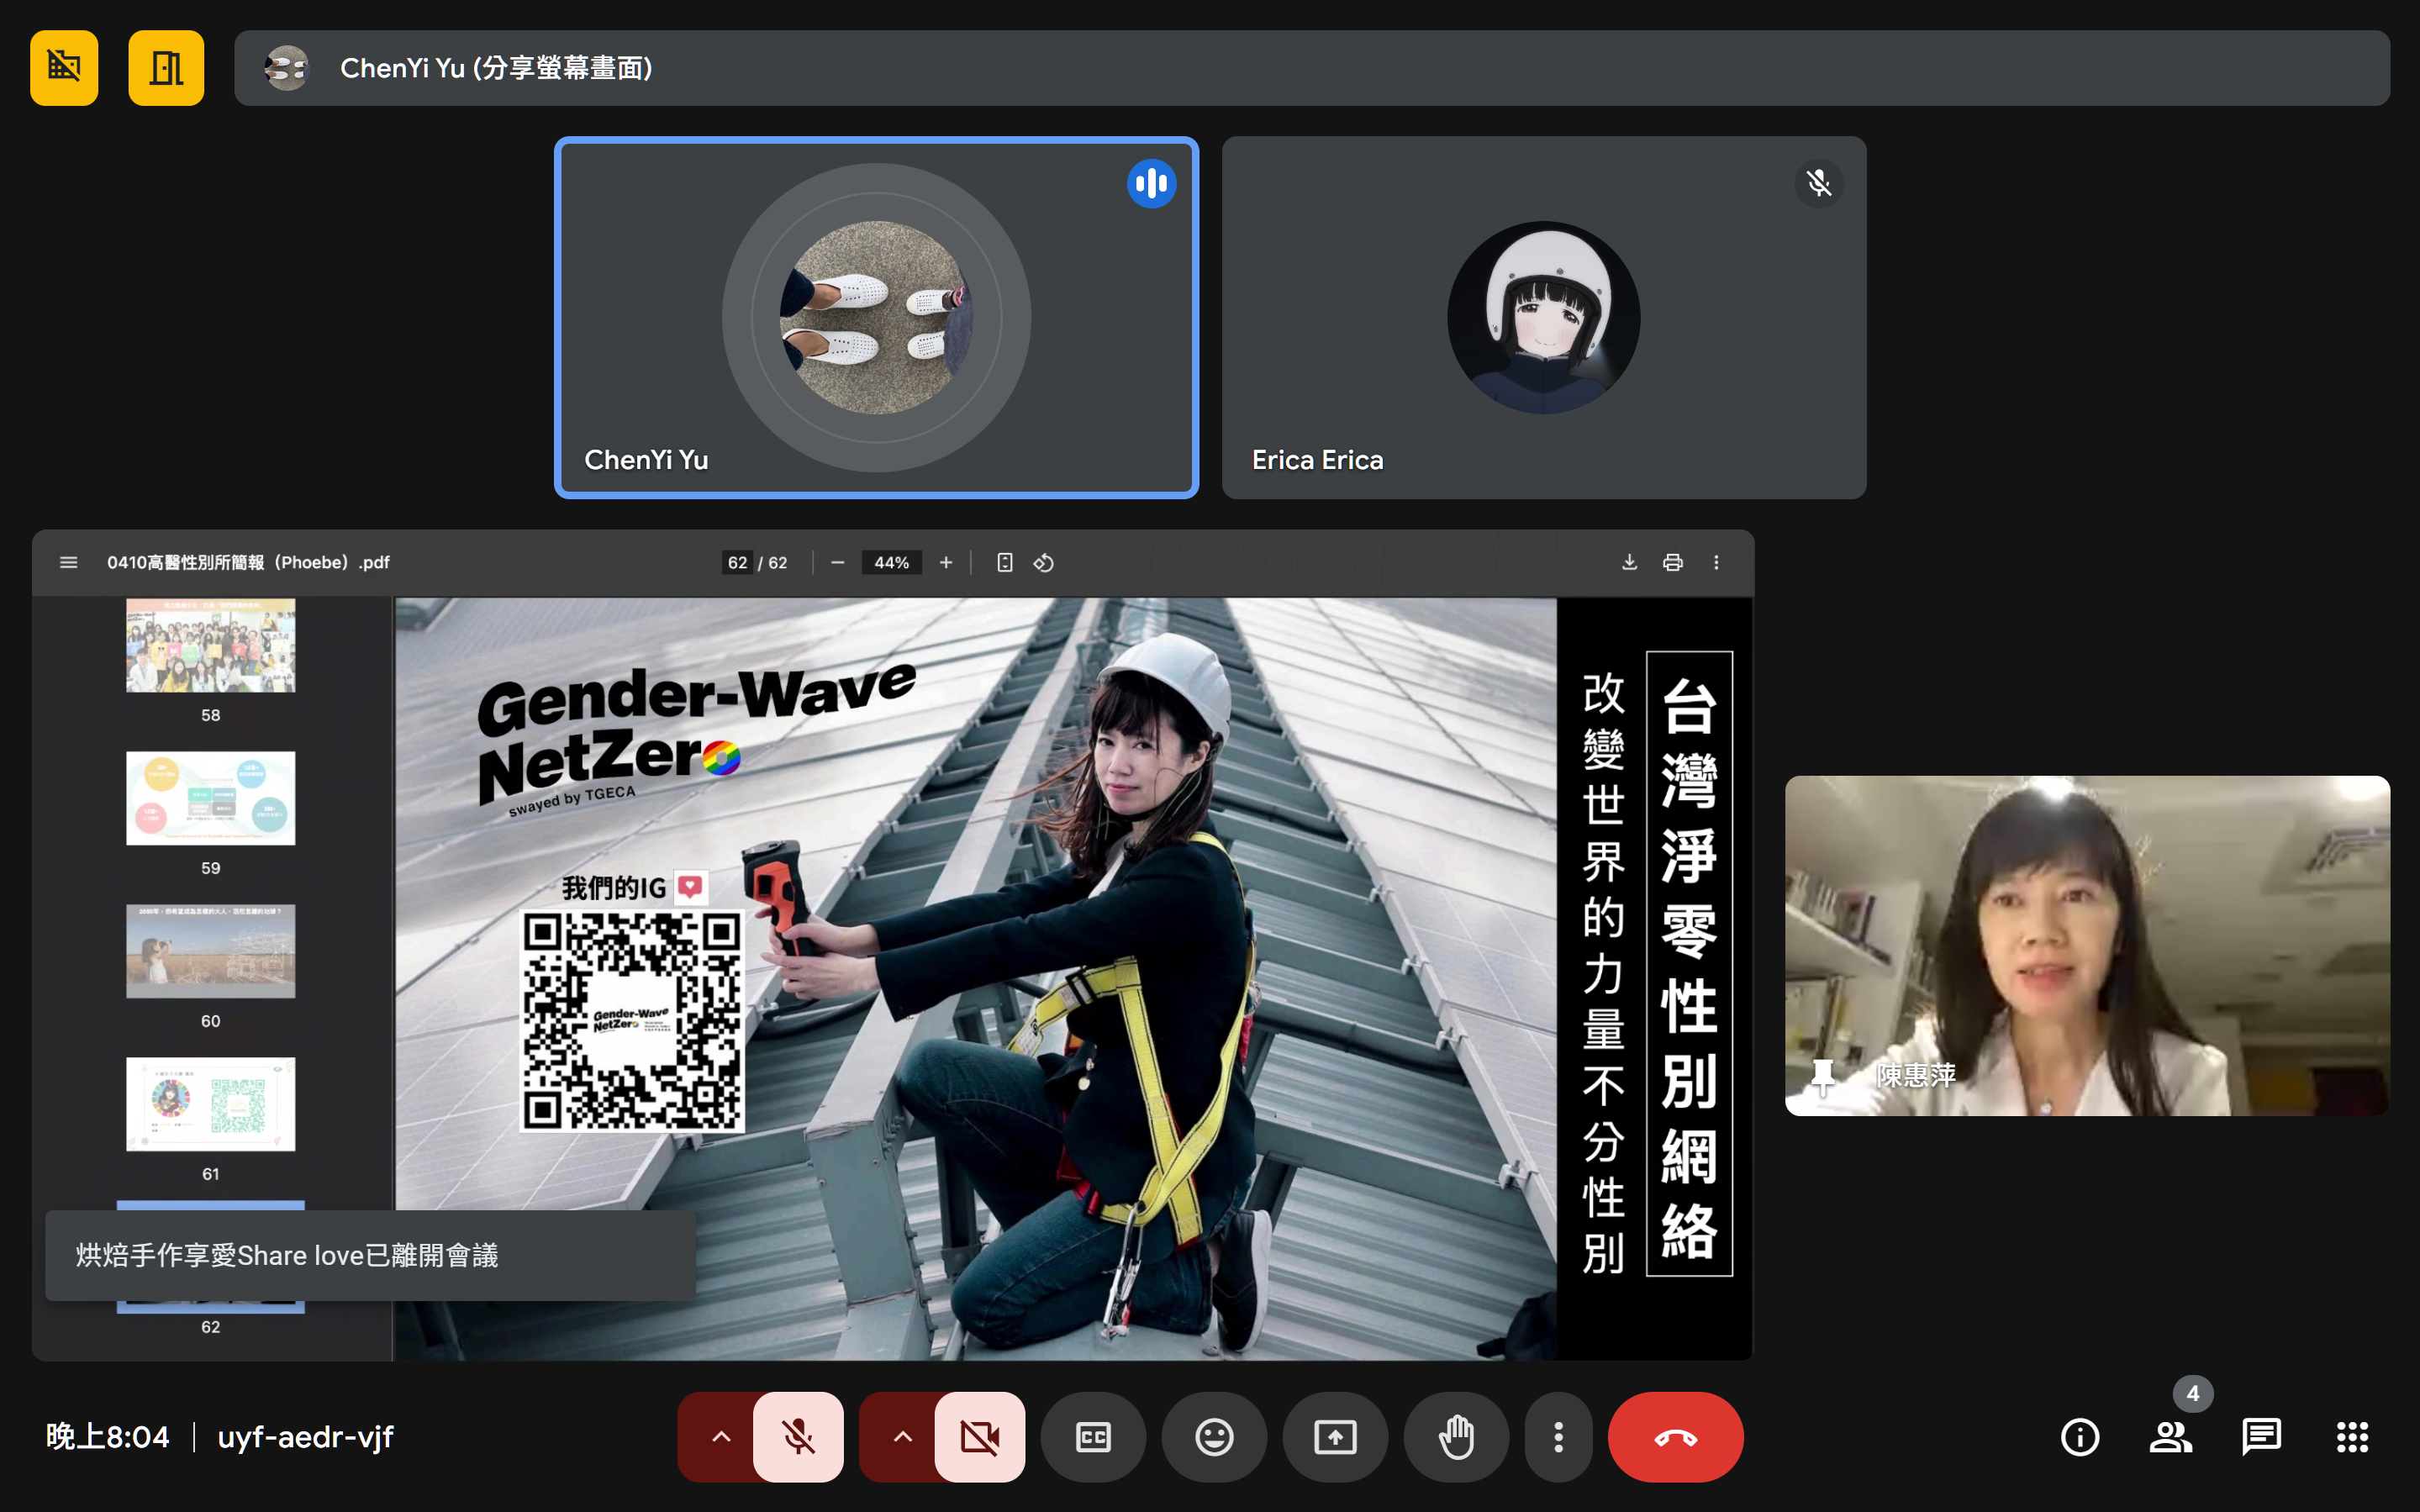The image size is (2420, 1512).
Task: Open meeting details info icon
Action: (2080, 1437)
